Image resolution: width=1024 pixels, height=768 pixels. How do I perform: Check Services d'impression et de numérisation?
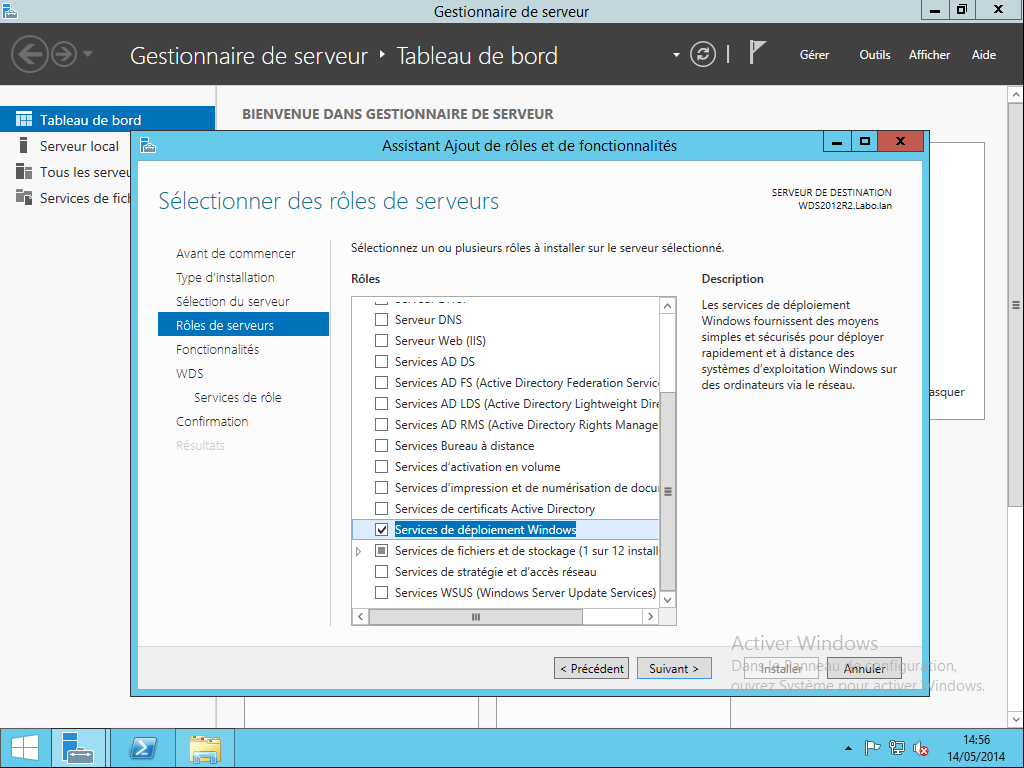[x=381, y=488]
